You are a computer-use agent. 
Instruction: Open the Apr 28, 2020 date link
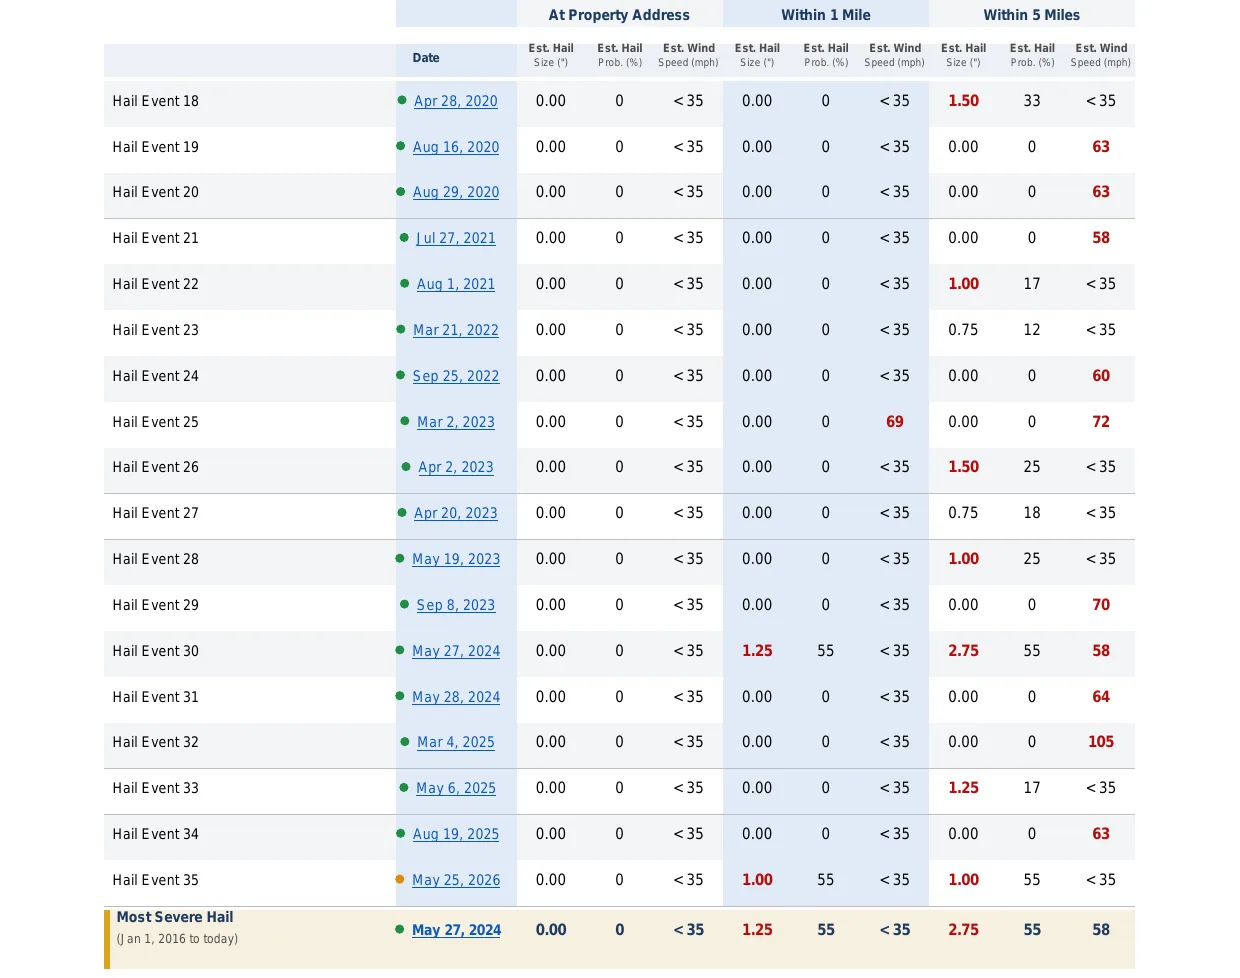(x=456, y=101)
